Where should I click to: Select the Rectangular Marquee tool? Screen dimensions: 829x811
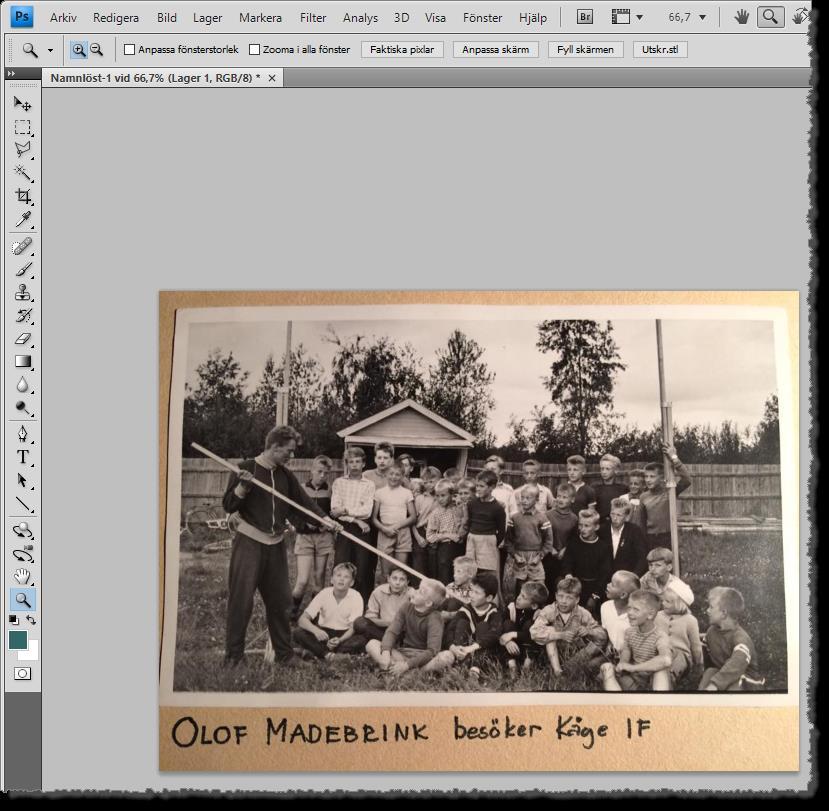click(22, 127)
